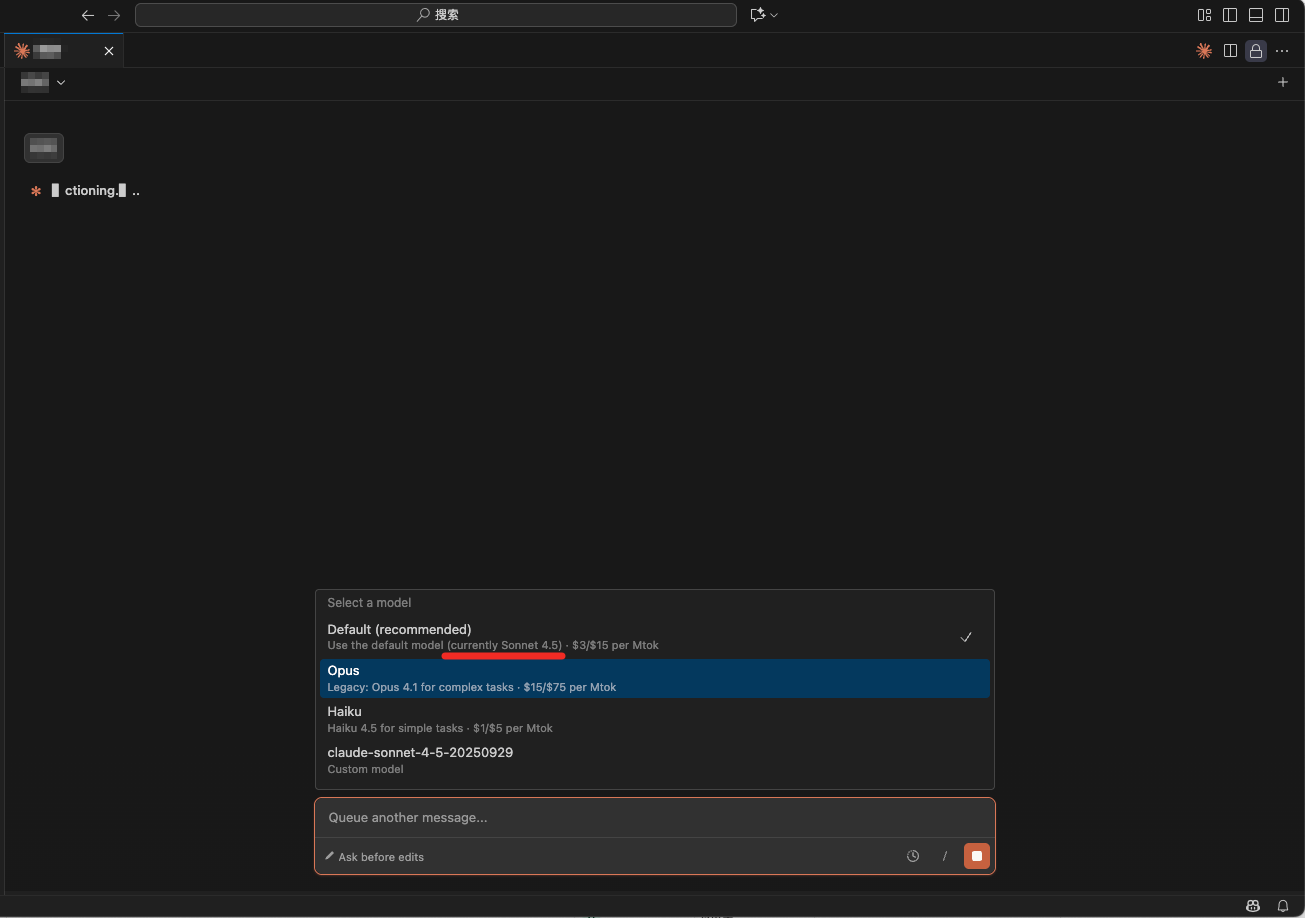Click the clock icon in the message box
This screenshot has width=1305, height=918.
pos(913,856)
